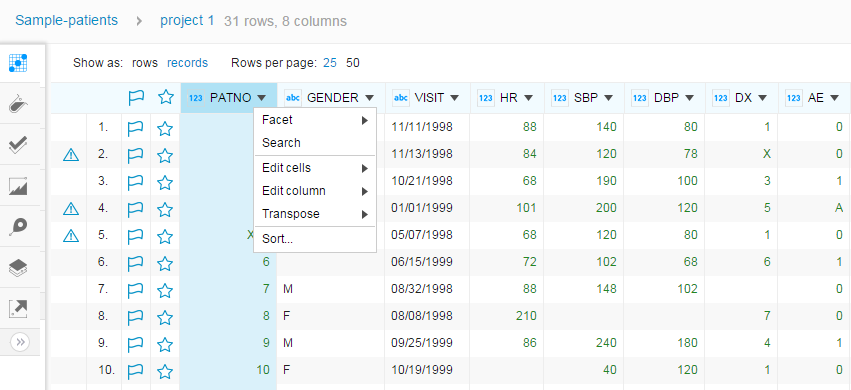Screen dimensions: 851x390
Task: Click the flag icon in header
Action: (136, 98)
